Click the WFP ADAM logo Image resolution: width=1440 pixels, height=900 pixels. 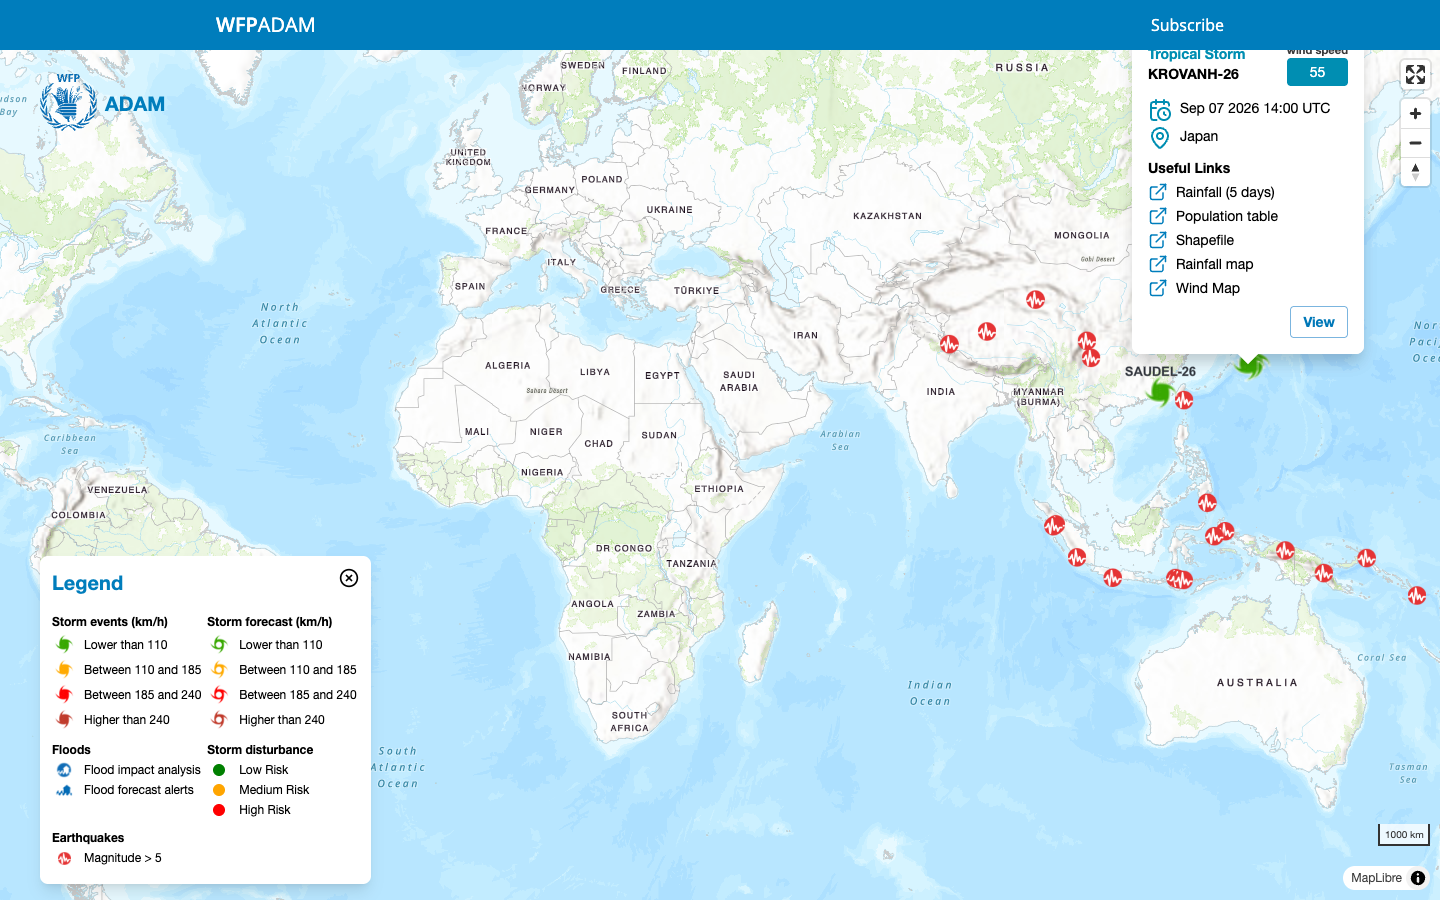tap(102, 102)
